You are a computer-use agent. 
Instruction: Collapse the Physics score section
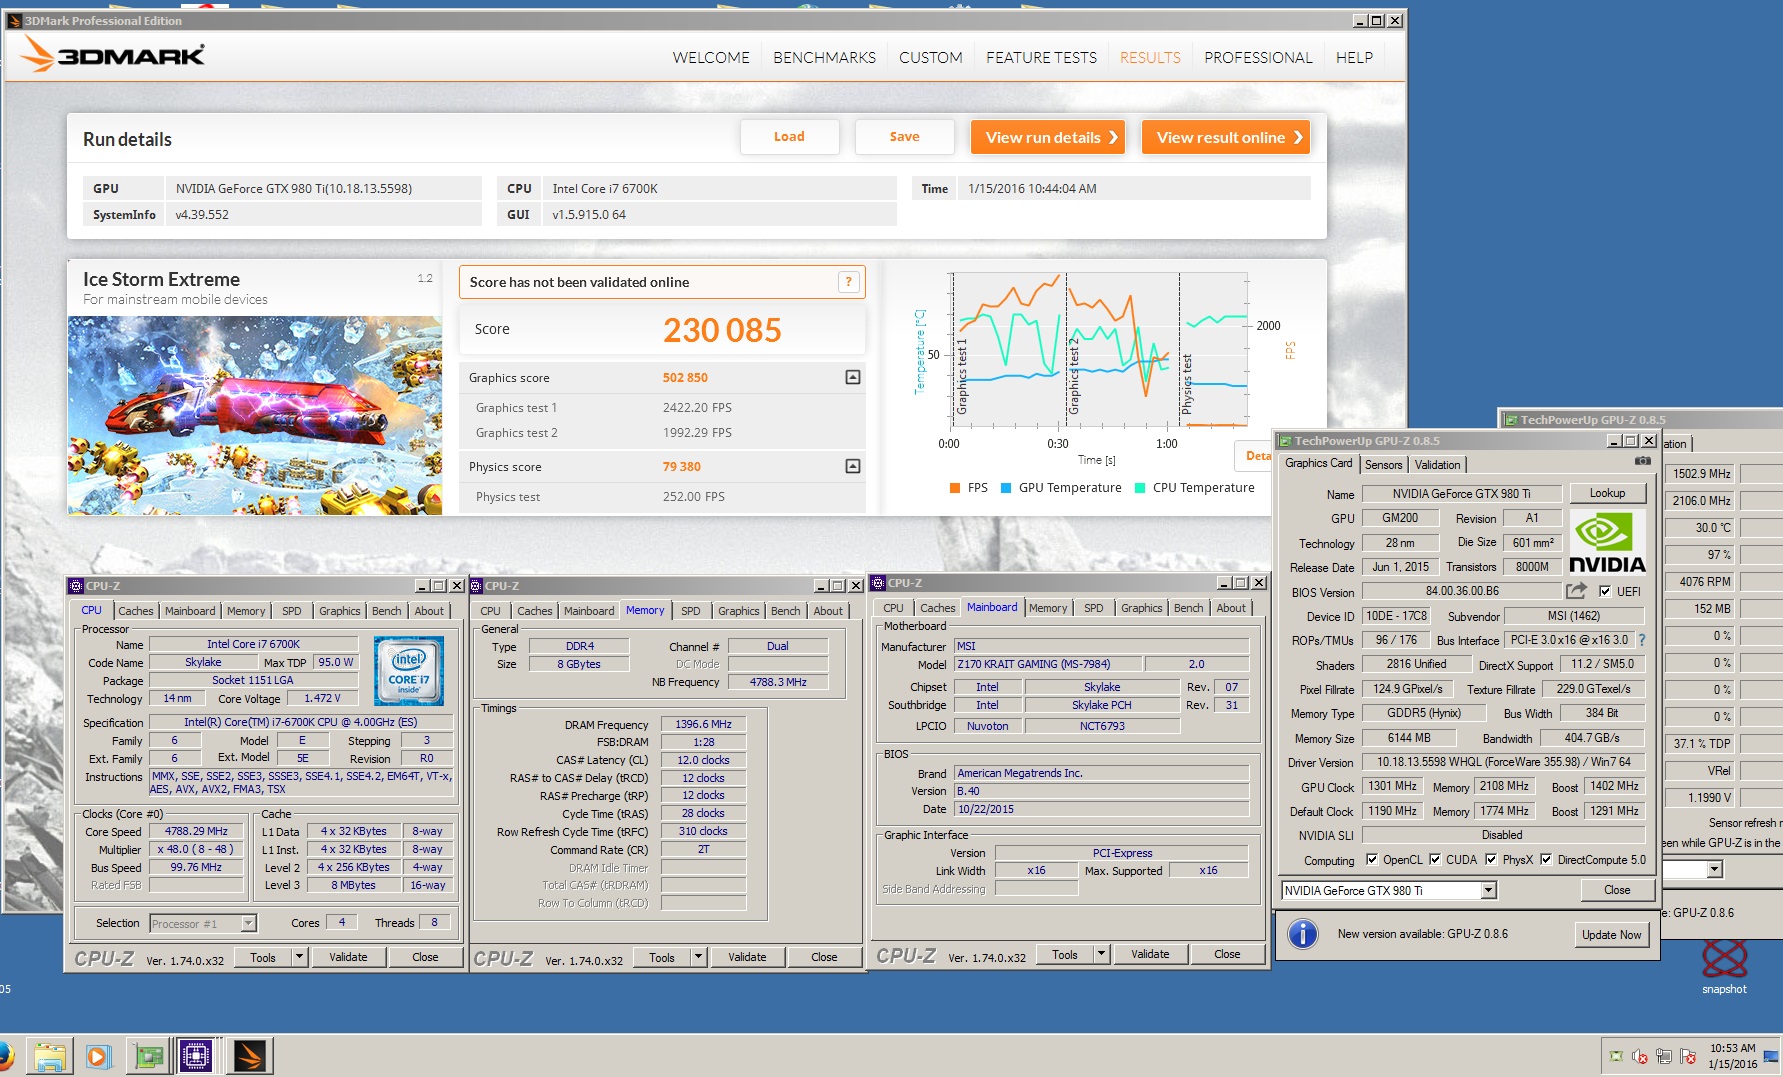point(853,466)
